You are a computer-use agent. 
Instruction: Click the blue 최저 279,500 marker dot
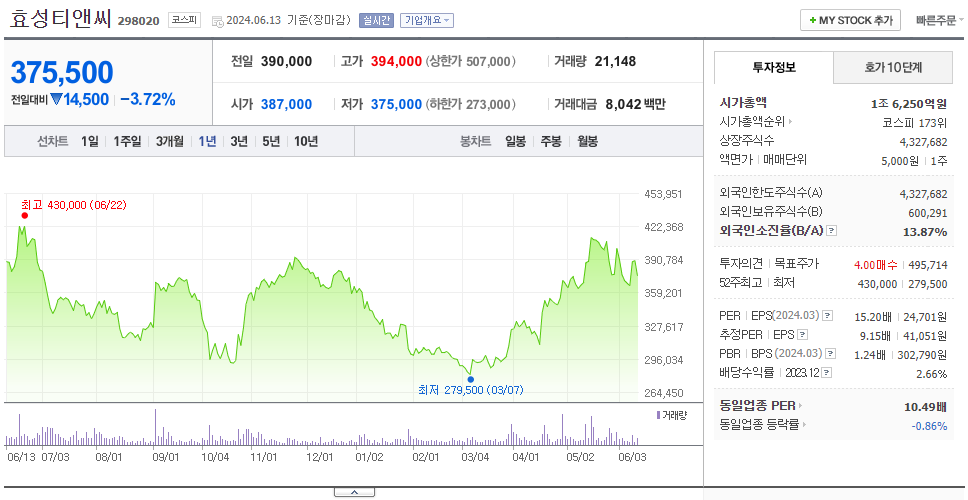point(471,380)
